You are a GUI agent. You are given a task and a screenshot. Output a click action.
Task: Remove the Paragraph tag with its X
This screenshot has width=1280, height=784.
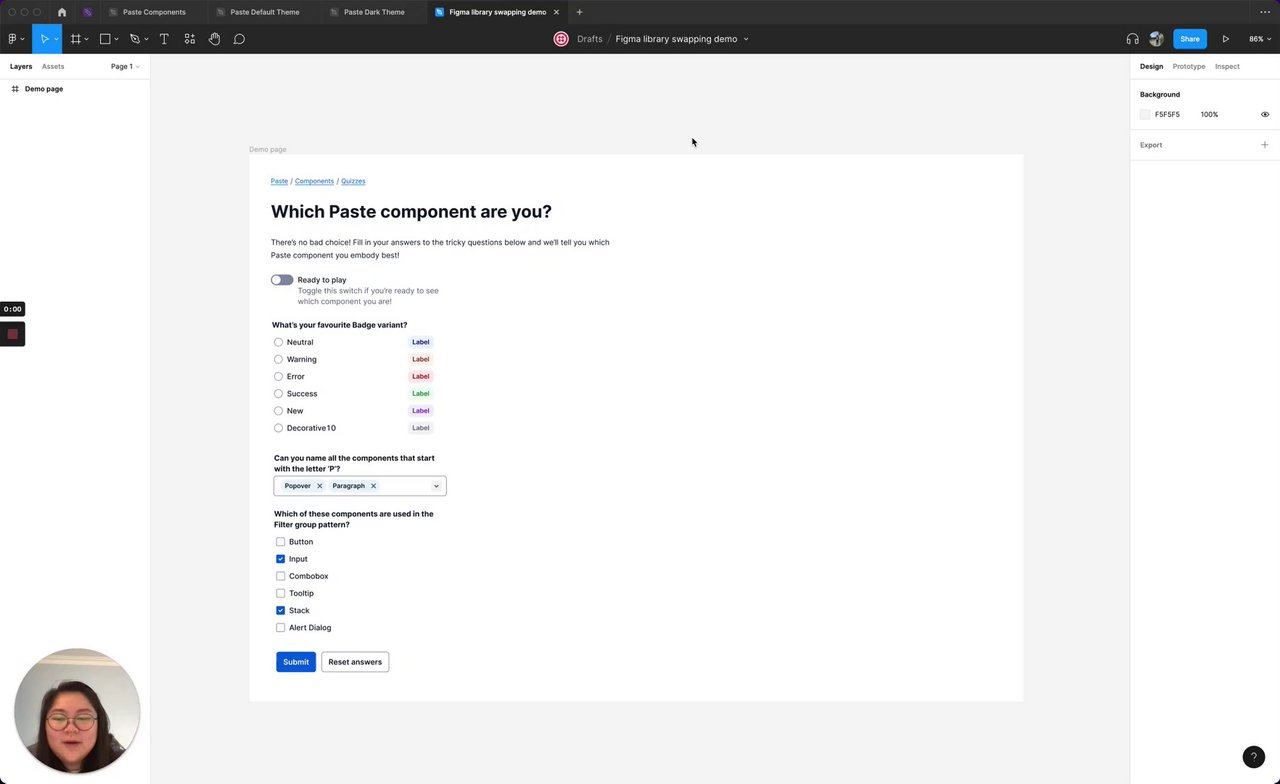tap(373, 486)
